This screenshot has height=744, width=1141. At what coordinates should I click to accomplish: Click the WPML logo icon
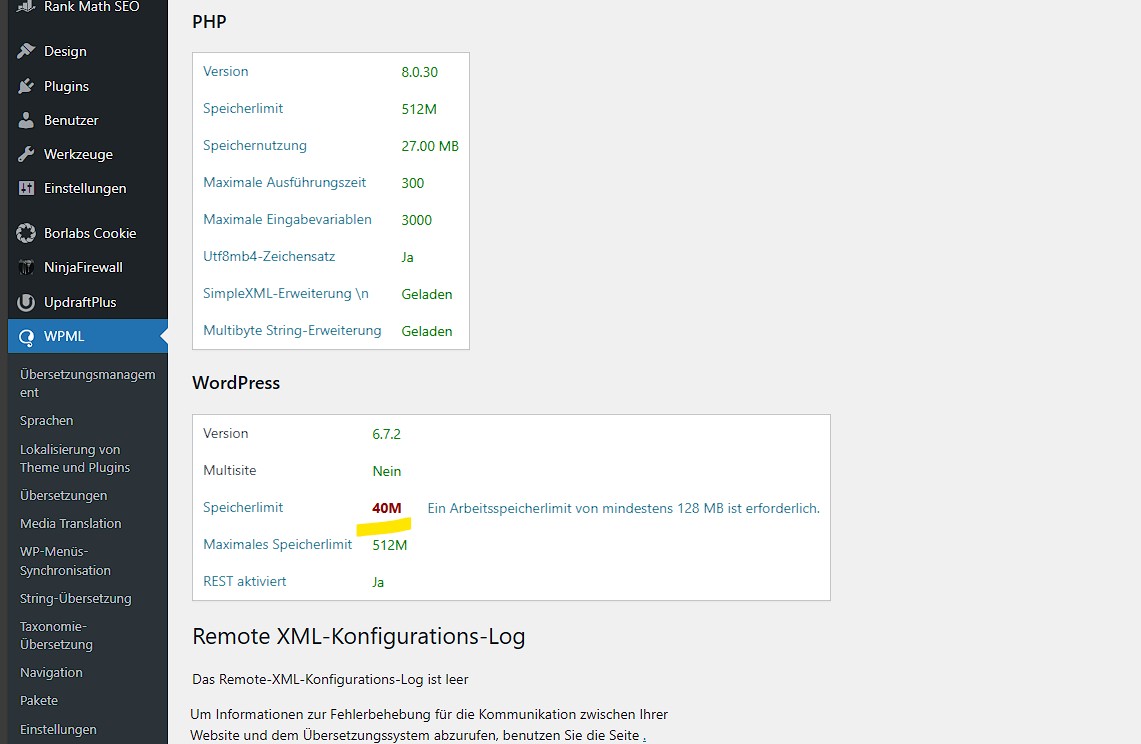click(x=26, y=336)
